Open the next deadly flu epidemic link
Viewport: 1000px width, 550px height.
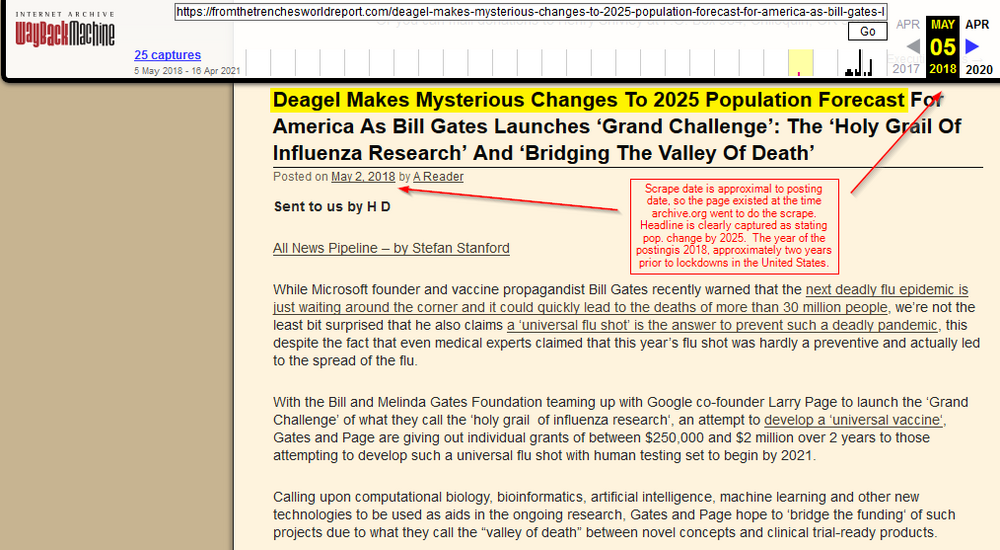(x=621, y=299)
